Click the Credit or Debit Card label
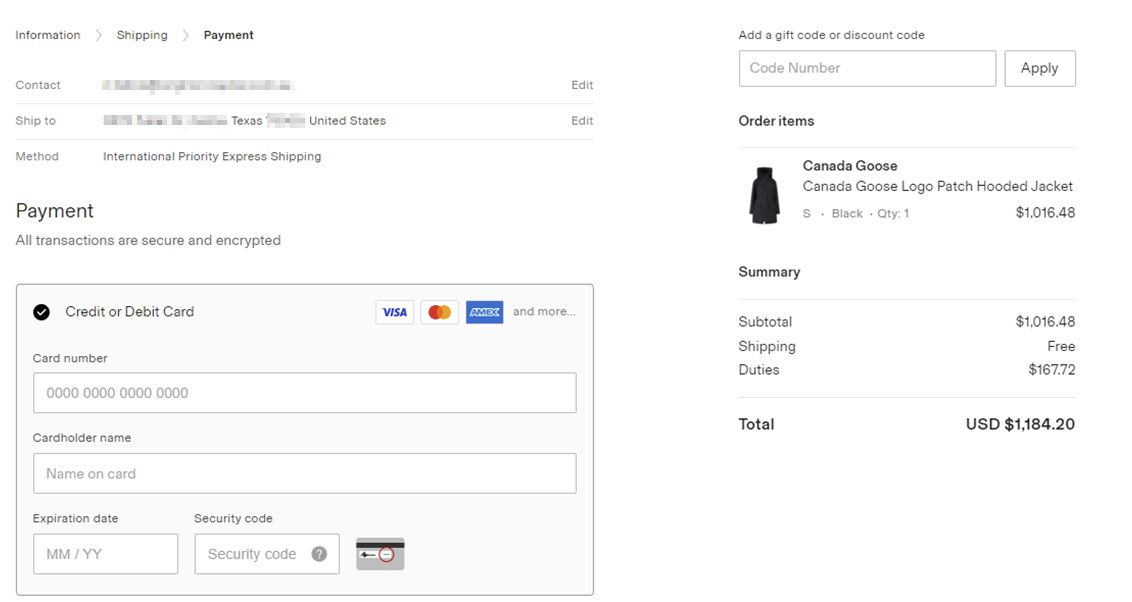This screenshot has height=602, width=1132. [x=130, y=312]
